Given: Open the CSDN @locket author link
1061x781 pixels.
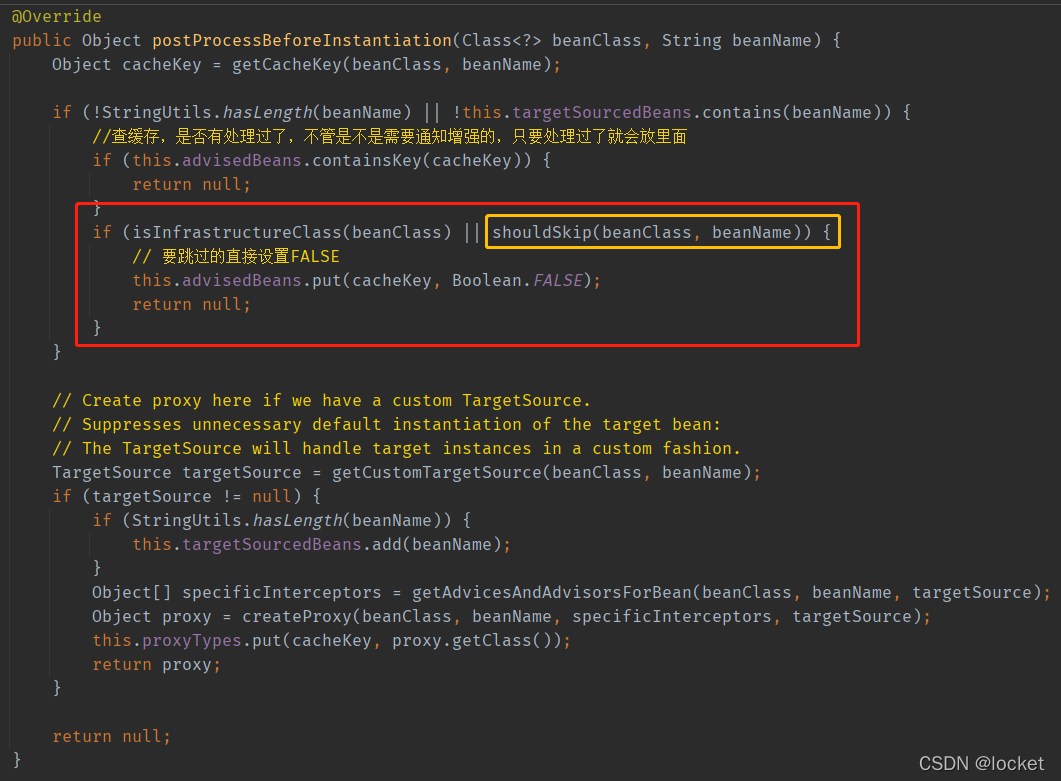Looking at the screenshot, I should pyautogui.click(x=983, y=762).
